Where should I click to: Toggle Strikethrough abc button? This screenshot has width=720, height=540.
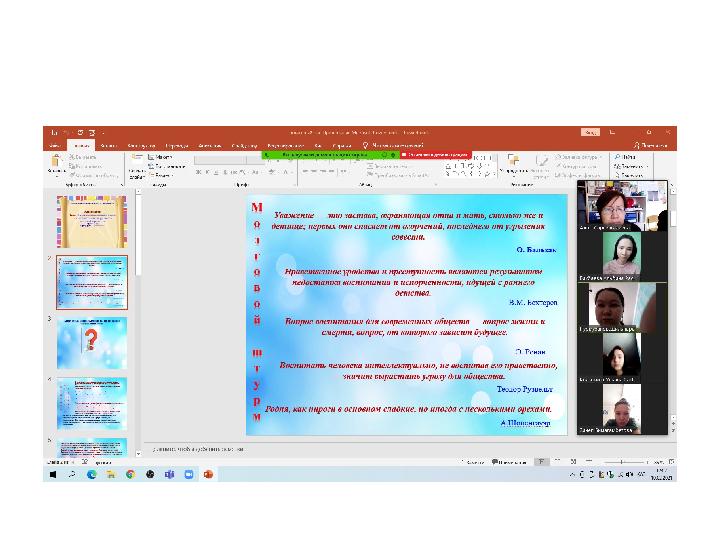click(234, 172)
